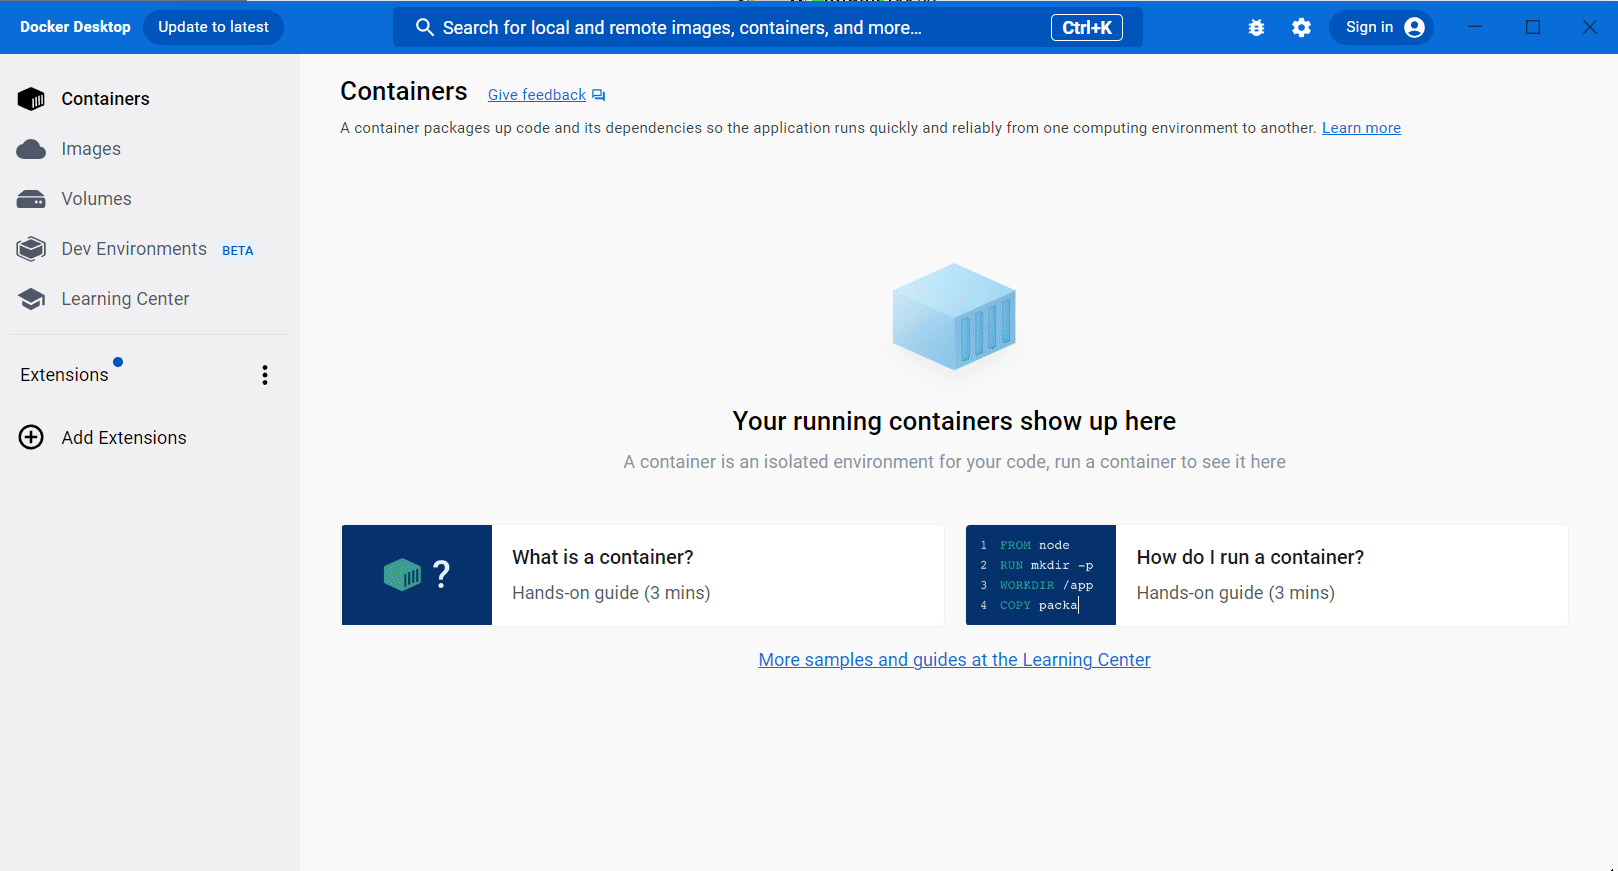Click the magnifier icon in search bar
The width and height of the screenshot is (1618, 871).
[424, 27]
